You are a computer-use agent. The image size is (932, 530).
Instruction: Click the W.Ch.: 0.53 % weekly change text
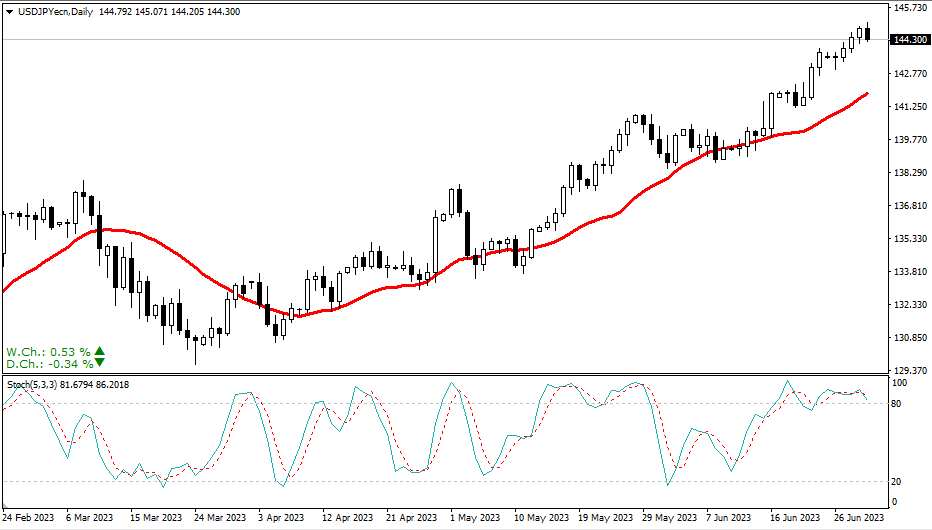(48, 351)
